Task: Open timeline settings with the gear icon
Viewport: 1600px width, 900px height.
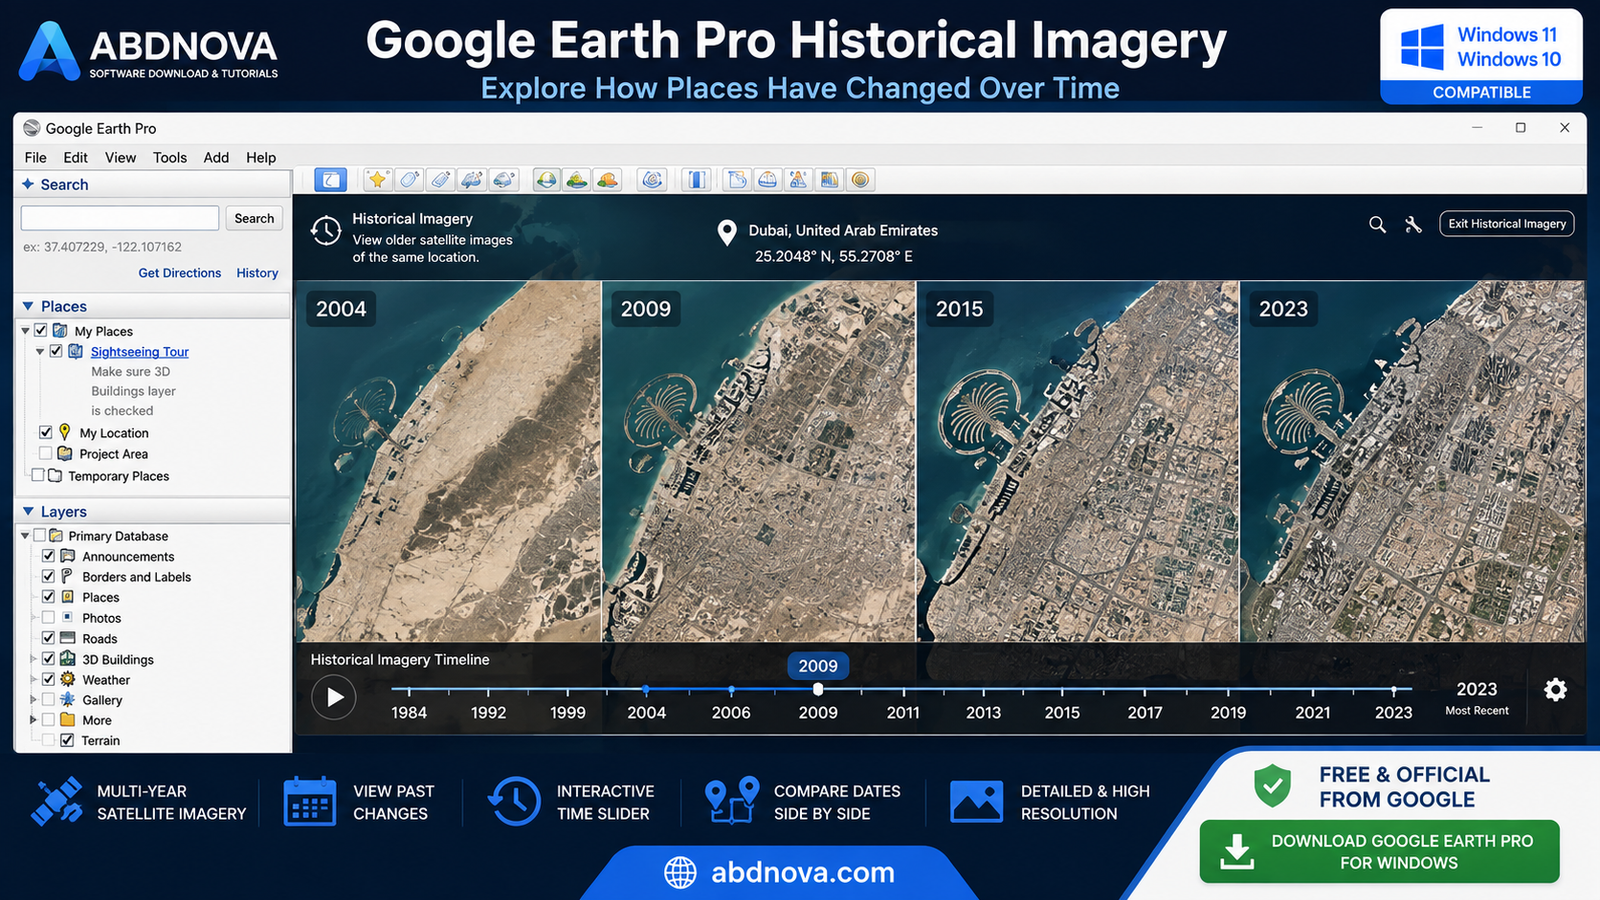Action: point(1555,690)
